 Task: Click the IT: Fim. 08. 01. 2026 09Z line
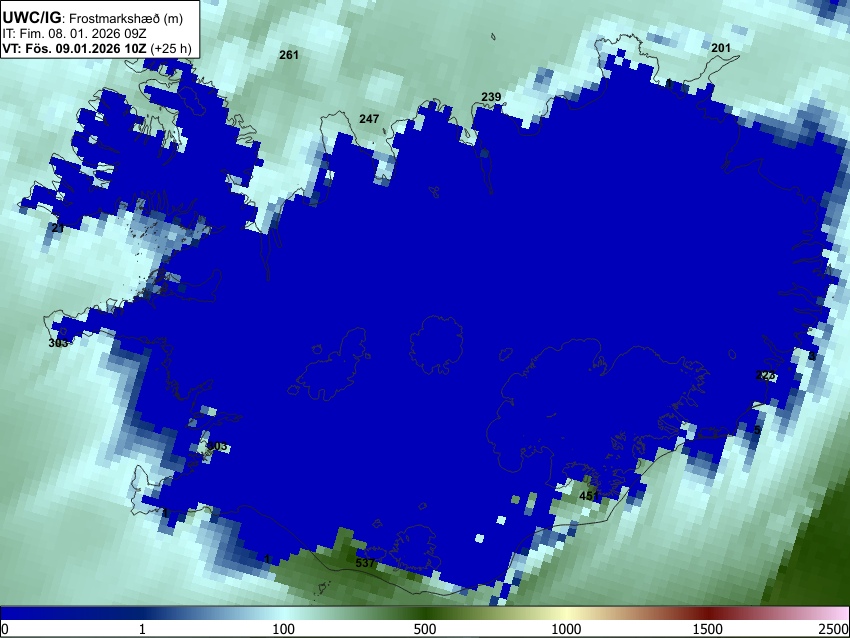pos(74,33)
